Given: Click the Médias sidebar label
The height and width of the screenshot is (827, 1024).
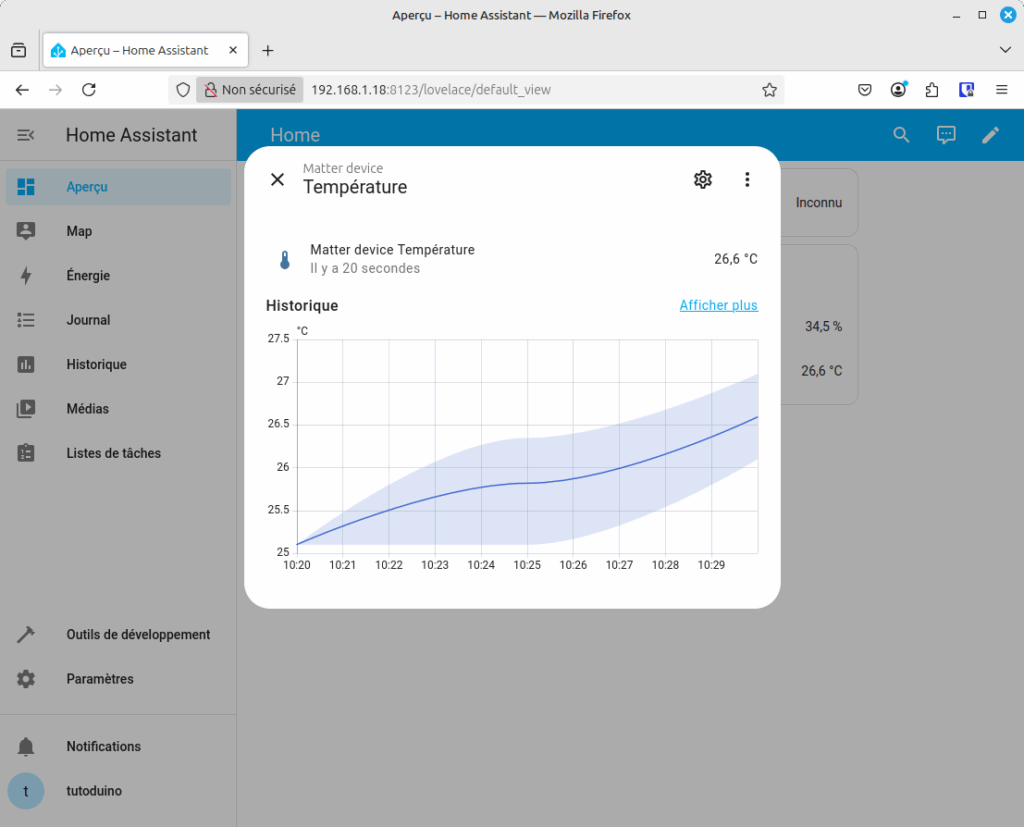Looking at the screenshot, I should [88, 408].
